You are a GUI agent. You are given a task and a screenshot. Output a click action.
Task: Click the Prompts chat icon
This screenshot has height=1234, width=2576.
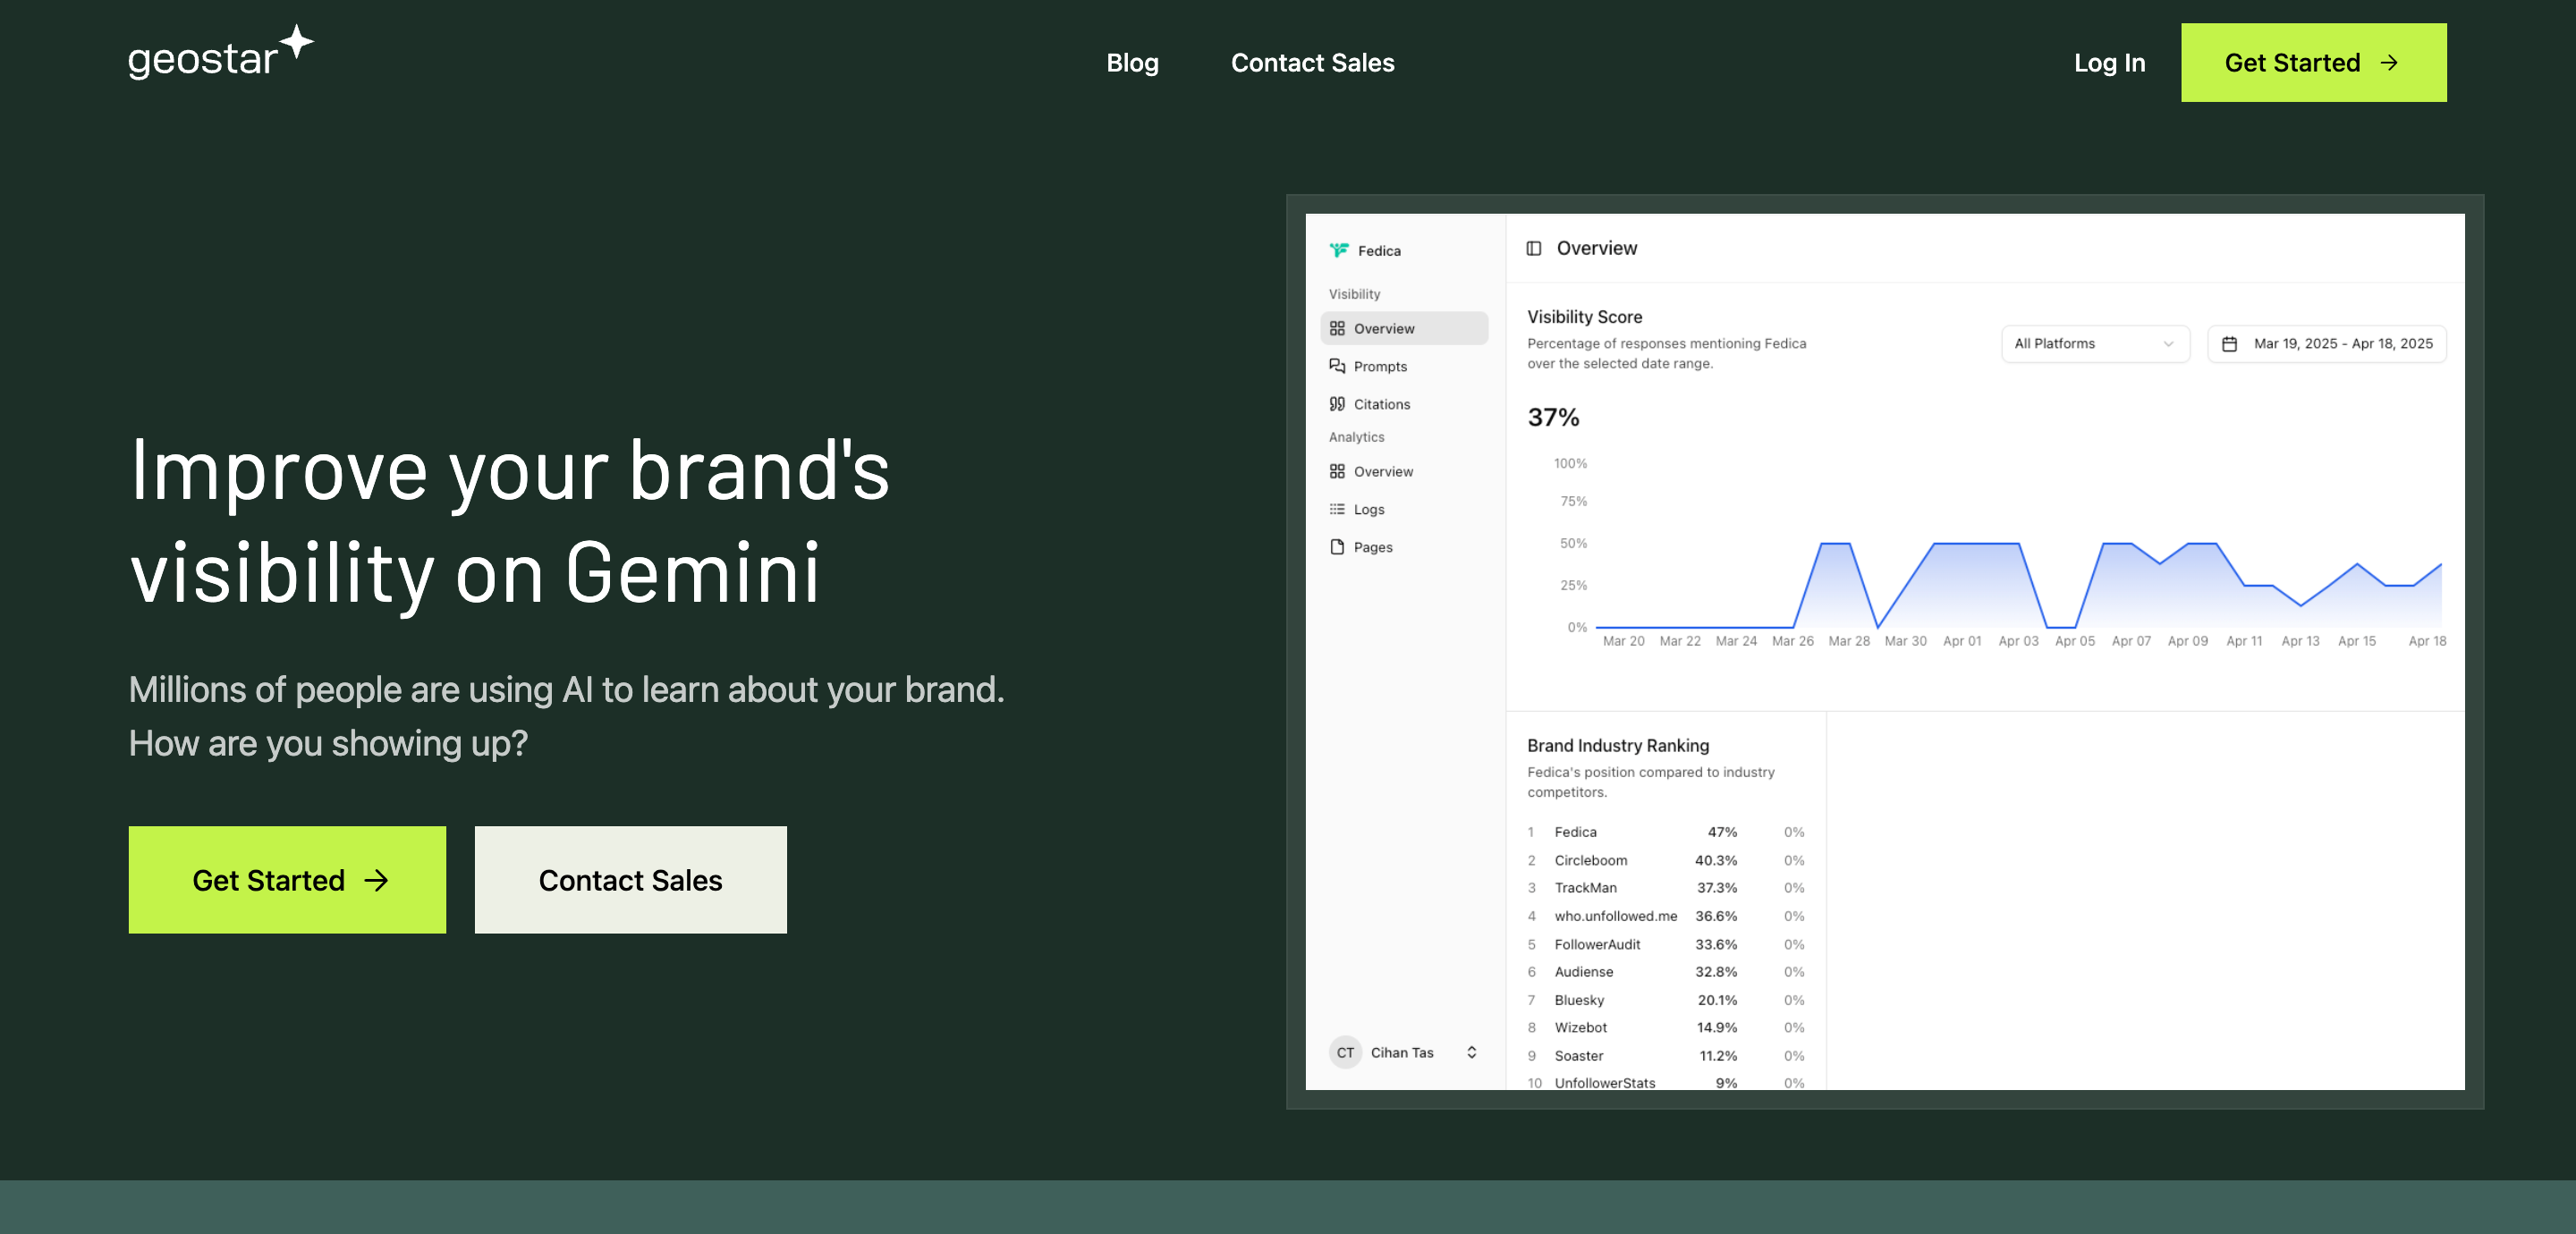(x=1337, y=366)
